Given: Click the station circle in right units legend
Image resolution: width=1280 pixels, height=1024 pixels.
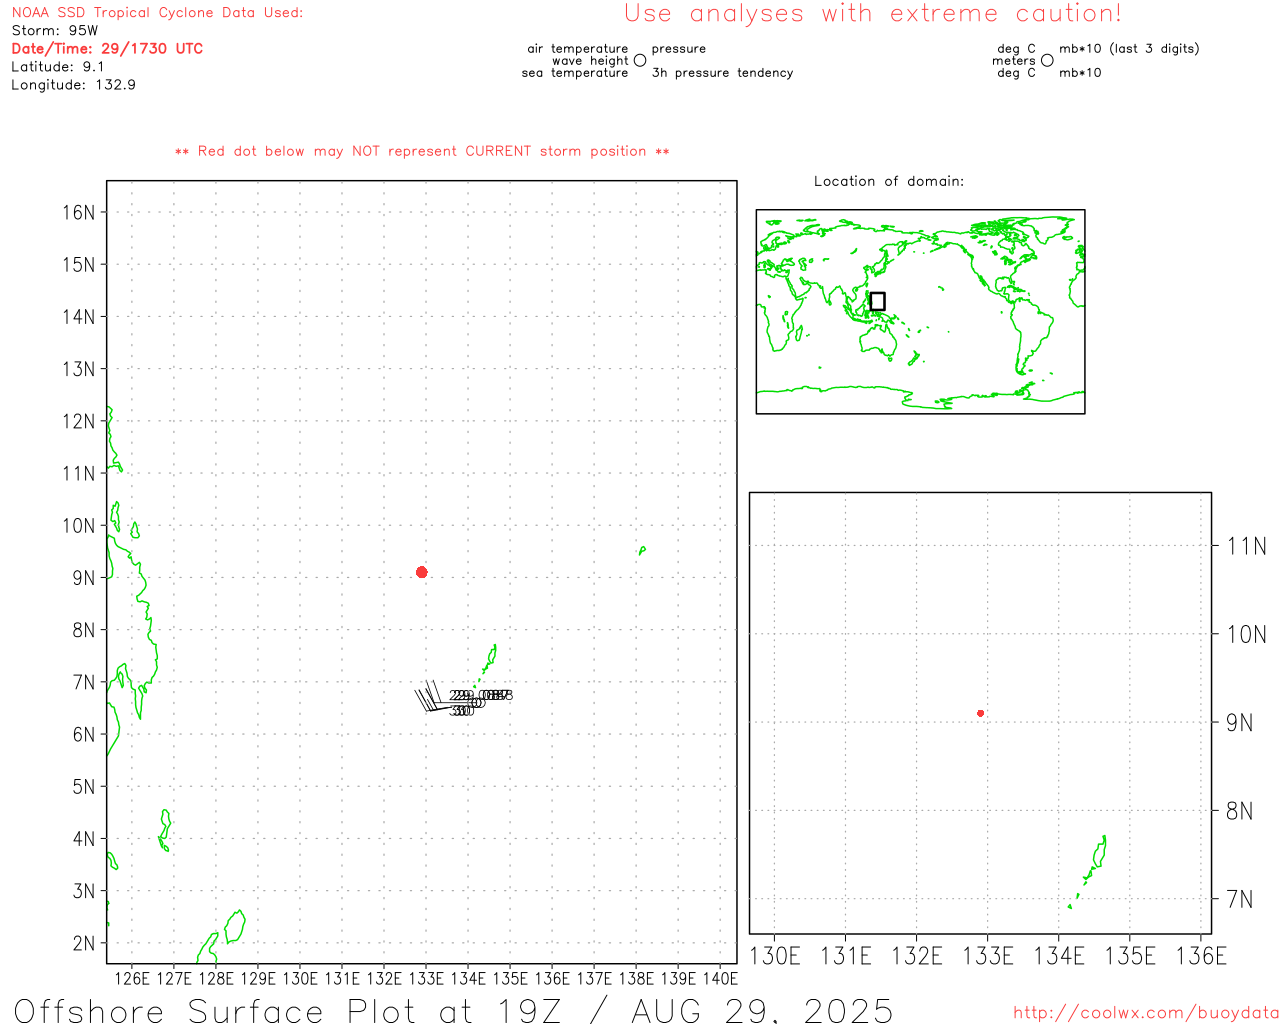Looking at the screenshot, I should (x=1047, y=60).
